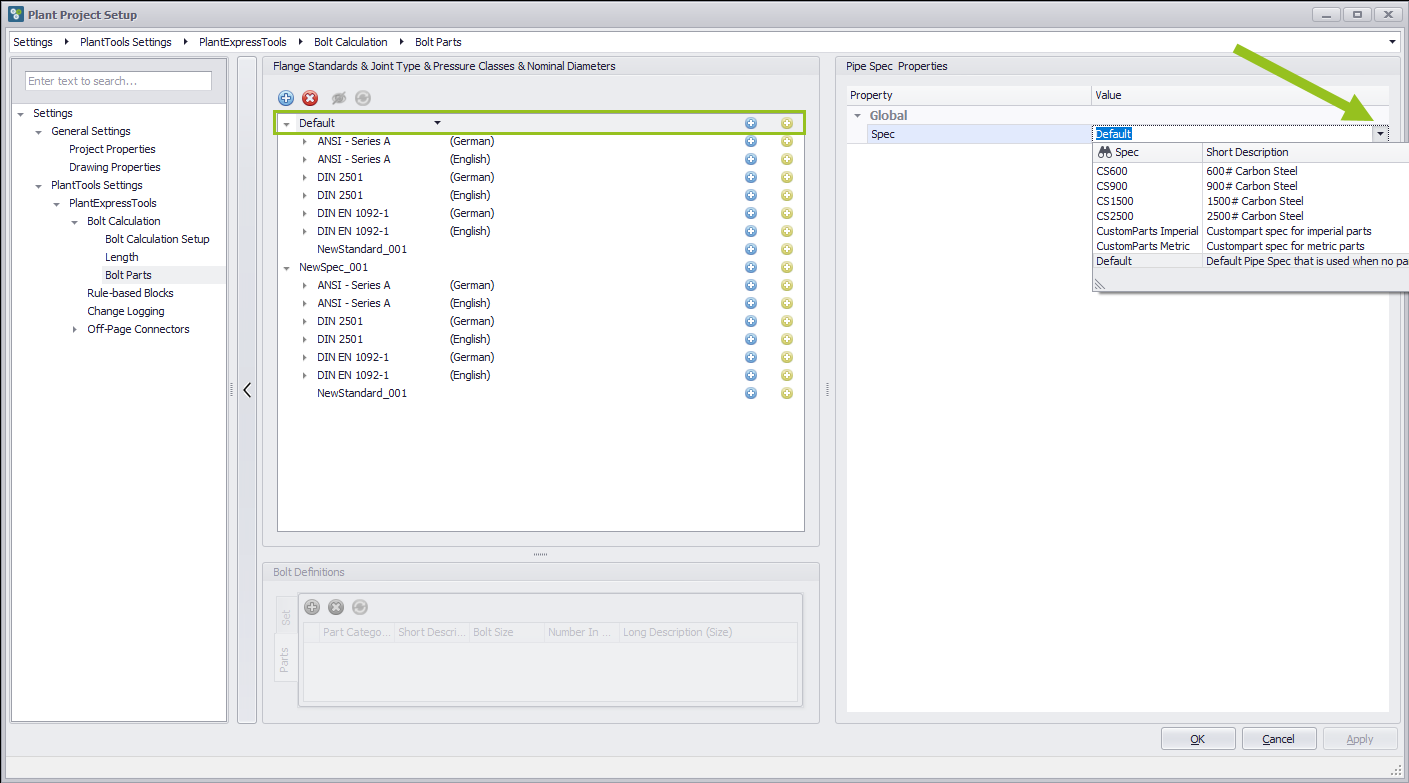The width and height of the screenshot is (1409, 783).
Task: Click Settings in breadcrumb bar
Action: [x=33, y=42]
